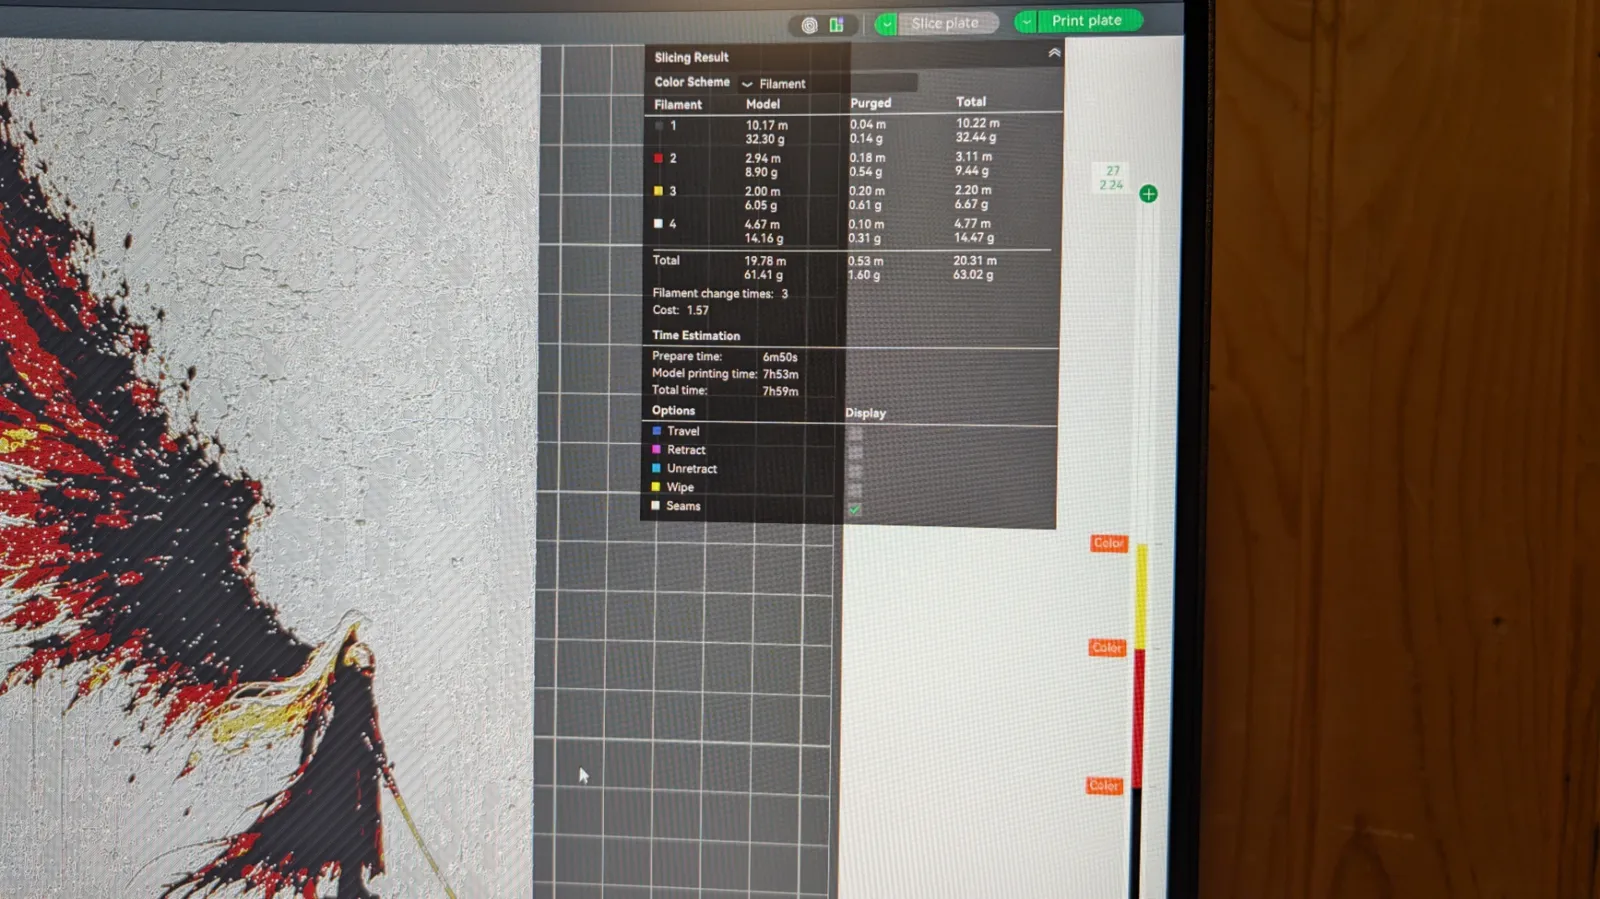Click filament 1 total 10.22 m value
Screen dimensions: 1600x899
coord(977,123)
